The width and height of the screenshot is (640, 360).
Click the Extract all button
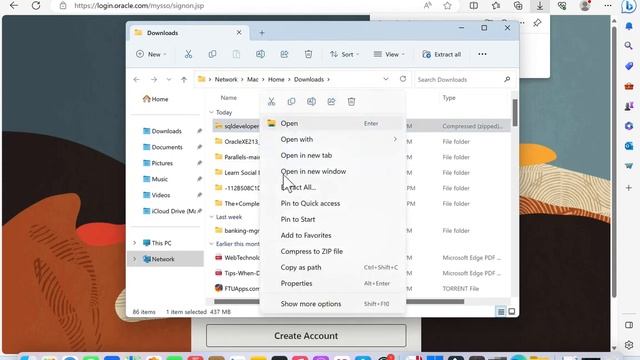(442, 54)
